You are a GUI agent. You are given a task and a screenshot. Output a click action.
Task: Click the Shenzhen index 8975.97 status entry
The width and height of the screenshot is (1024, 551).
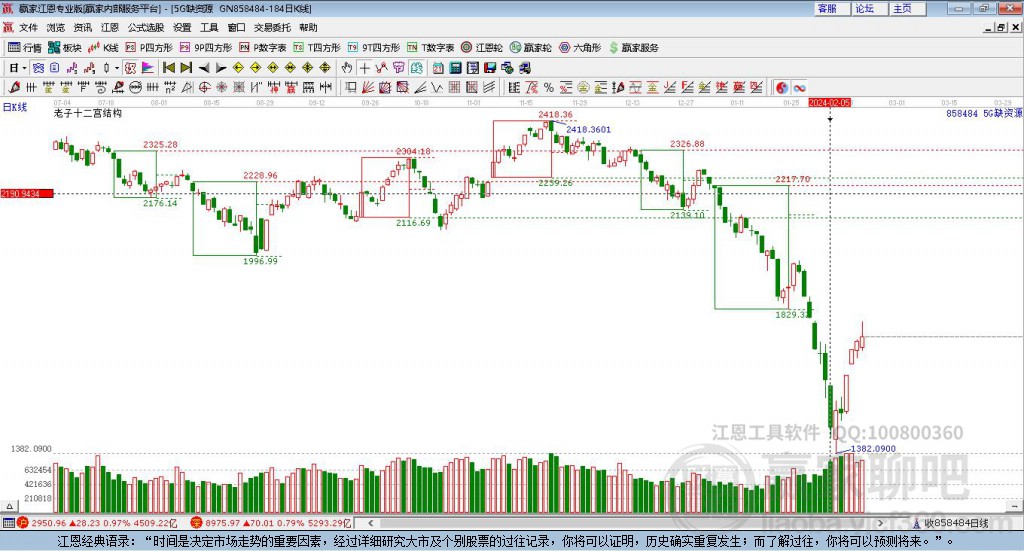tap(271, 523)
